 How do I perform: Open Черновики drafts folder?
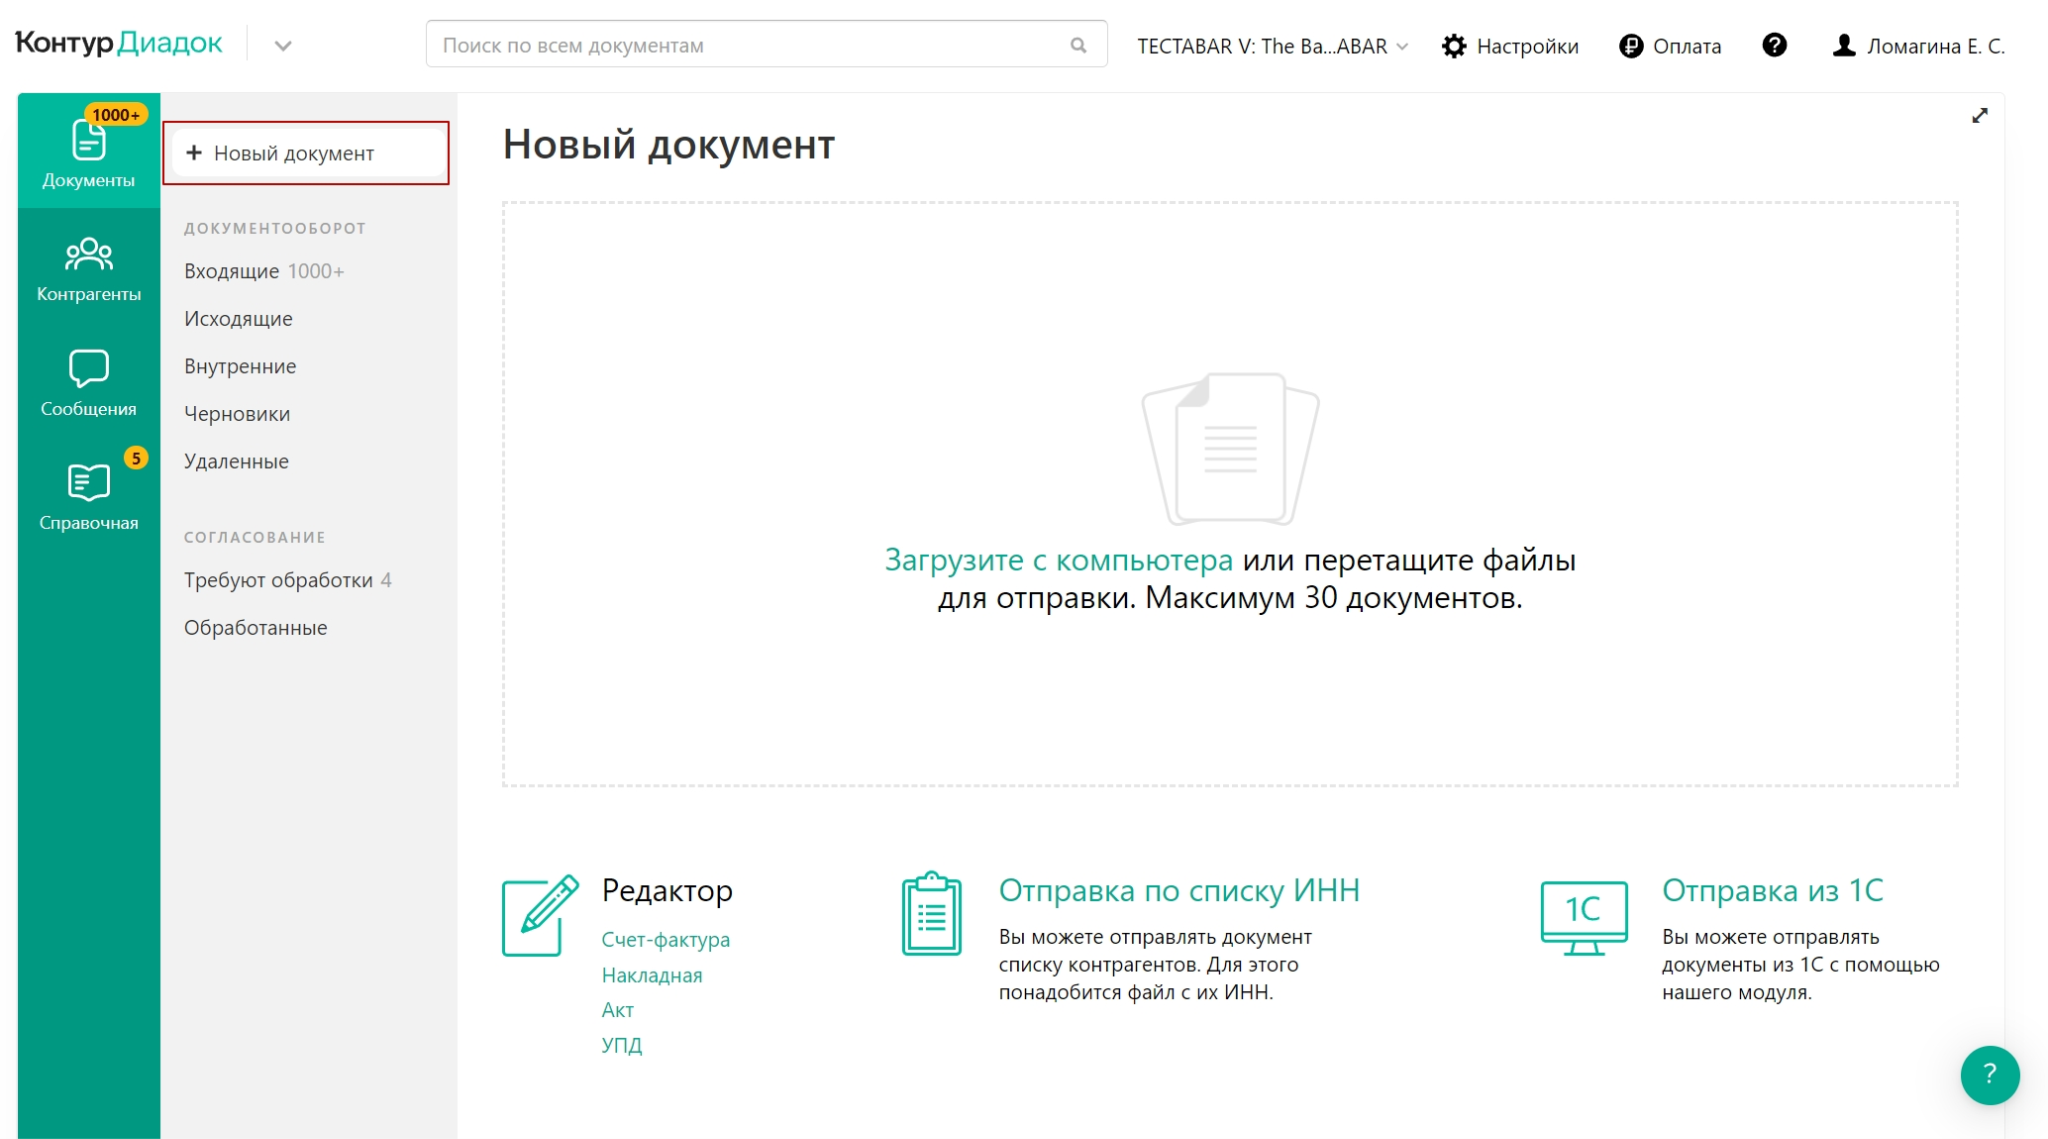(x=237, y=414)
